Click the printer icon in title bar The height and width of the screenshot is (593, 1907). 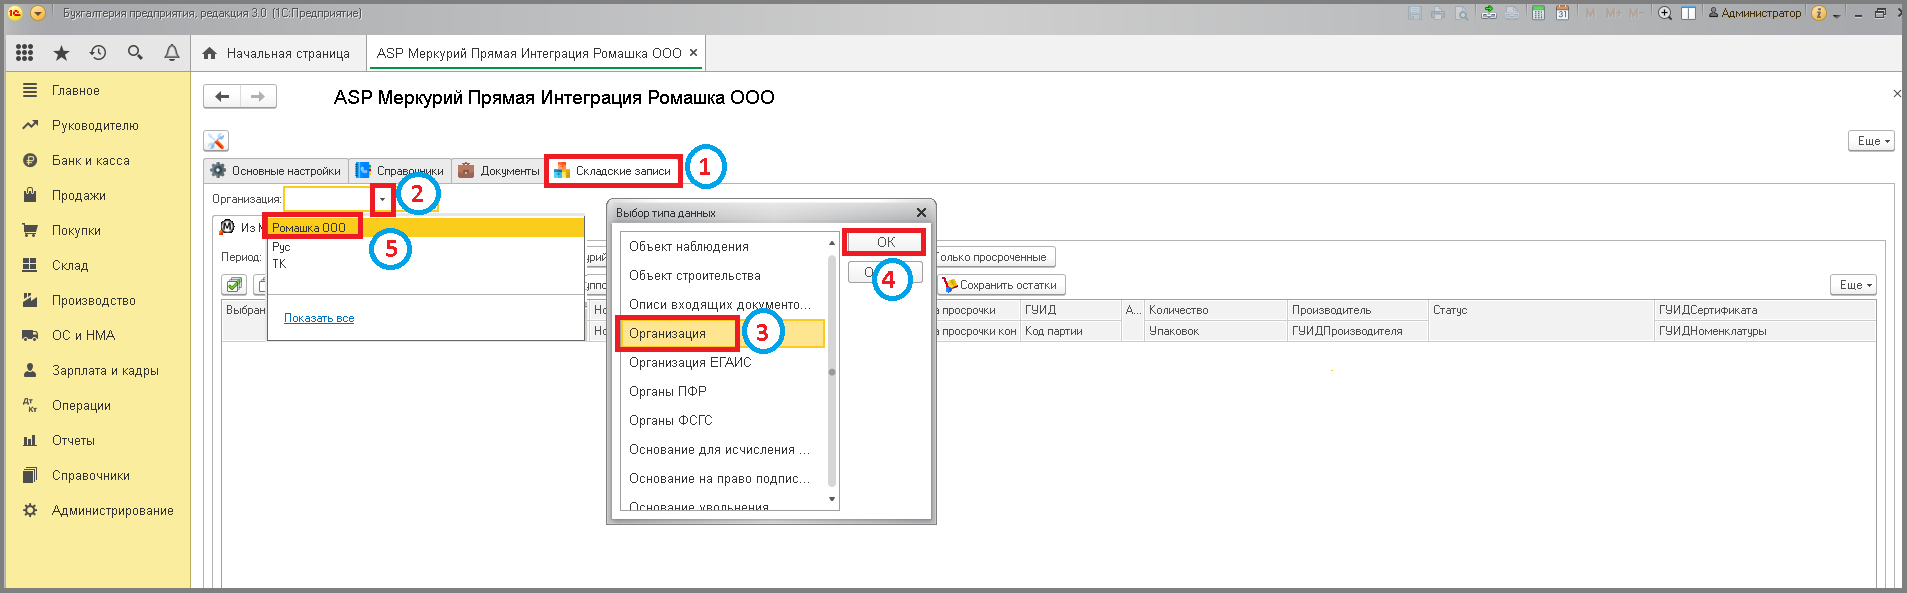pos(1438,13)
